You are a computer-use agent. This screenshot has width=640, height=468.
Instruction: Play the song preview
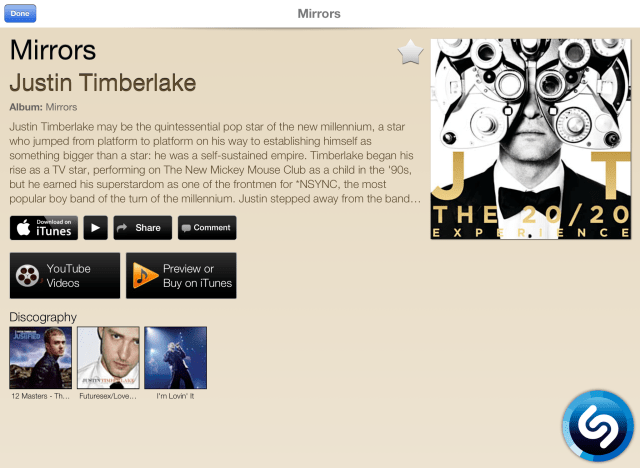96,228
